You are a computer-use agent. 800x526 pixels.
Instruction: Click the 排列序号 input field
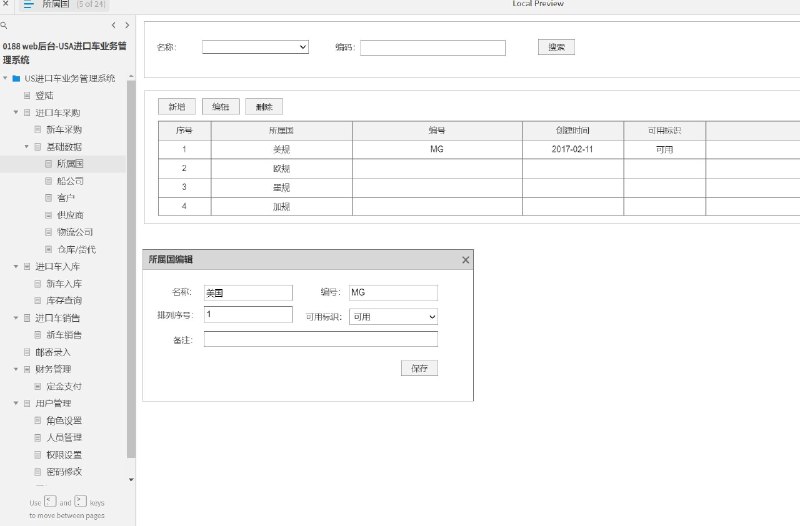pyautogui.click(x=248, y=314)
